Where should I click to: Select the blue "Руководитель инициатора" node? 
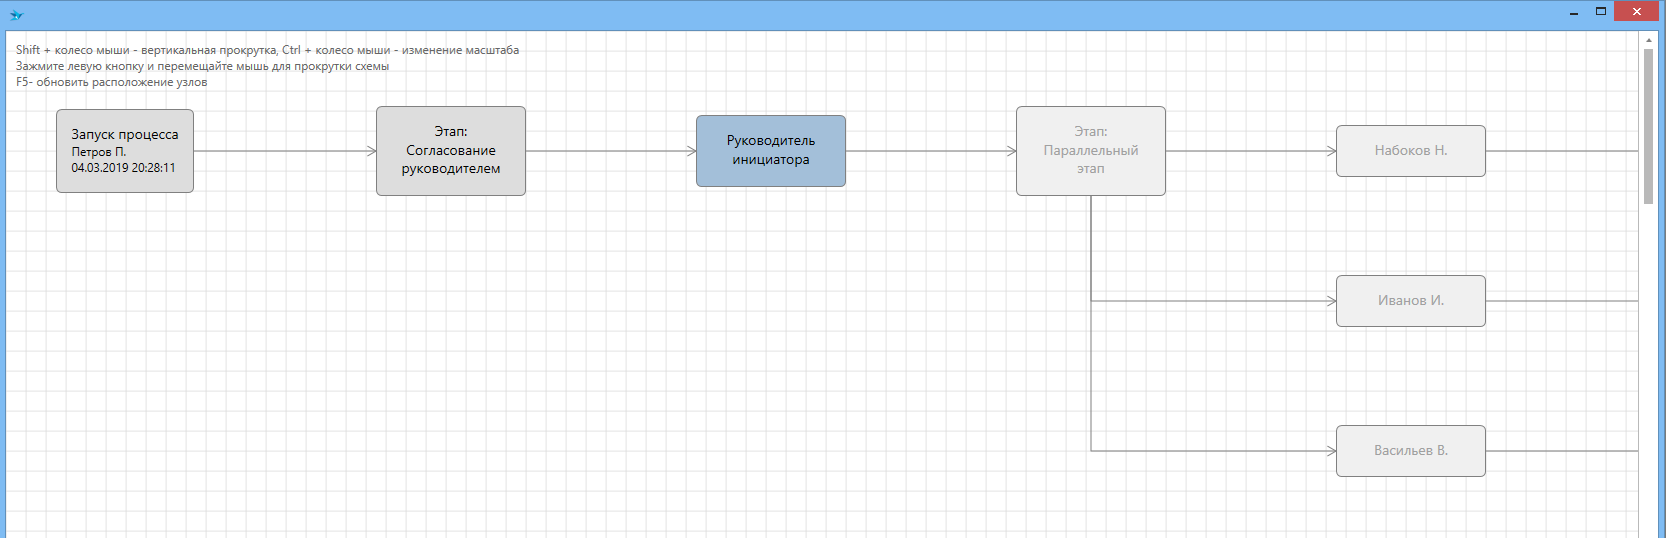tap(771, 151)
